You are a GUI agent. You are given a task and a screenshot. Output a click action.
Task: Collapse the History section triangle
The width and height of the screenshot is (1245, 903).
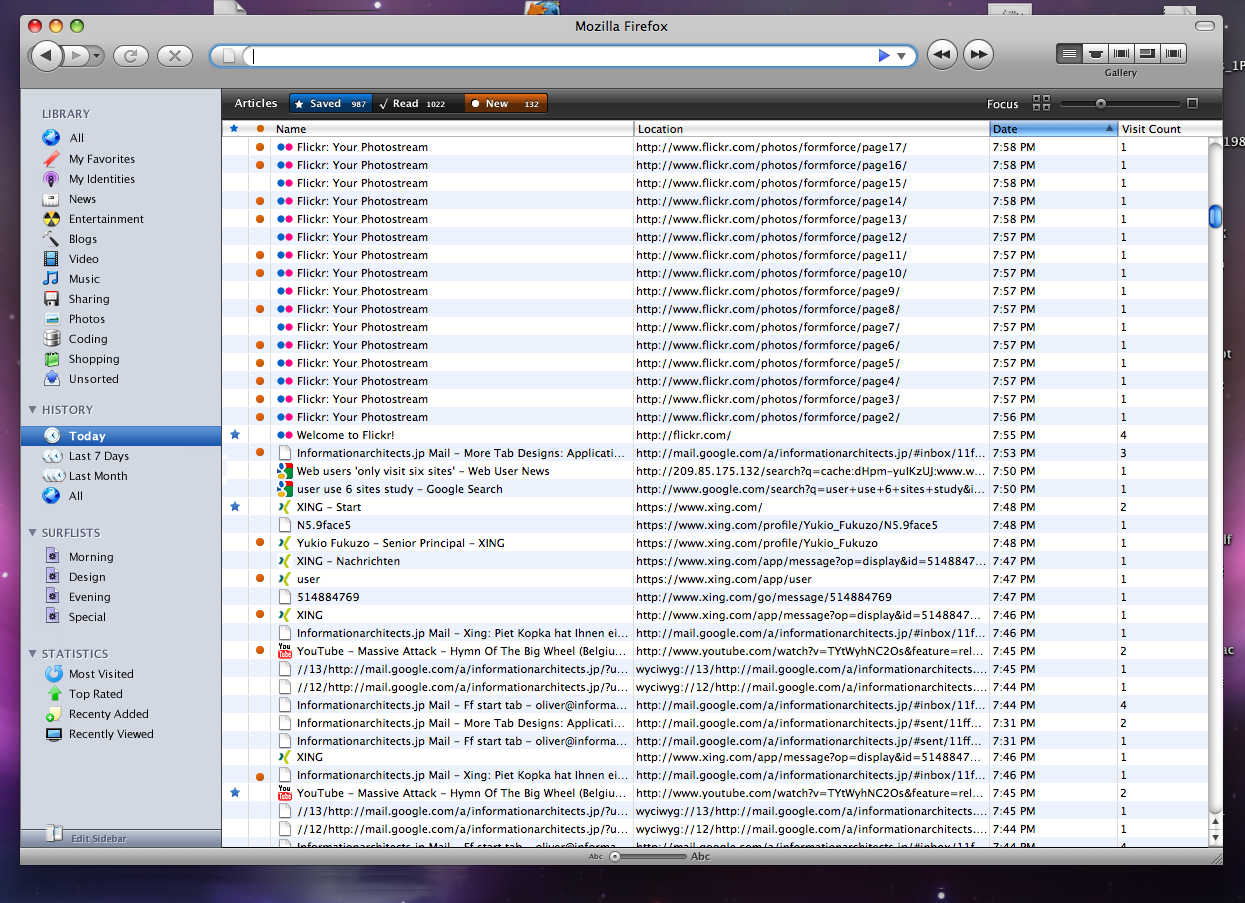click(32, 409)
